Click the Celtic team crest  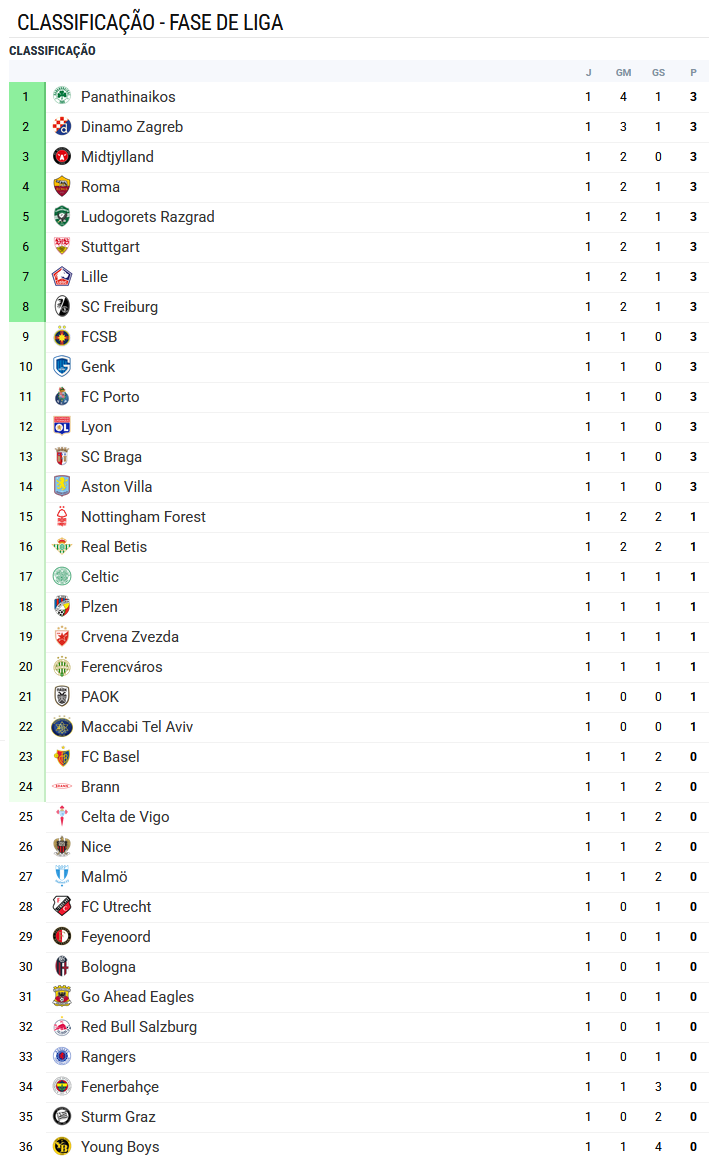pos(62,577)
